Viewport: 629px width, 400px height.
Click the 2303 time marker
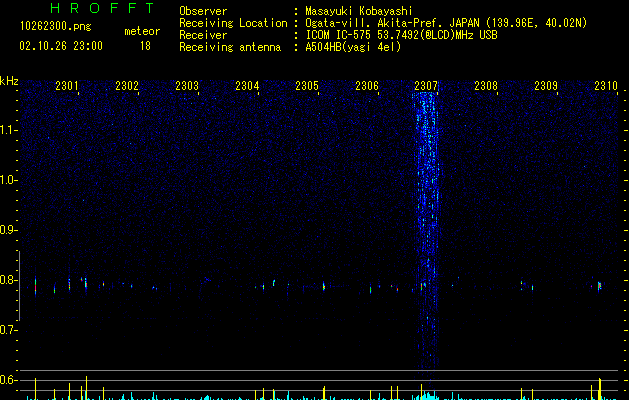click(x=187, y=85)
